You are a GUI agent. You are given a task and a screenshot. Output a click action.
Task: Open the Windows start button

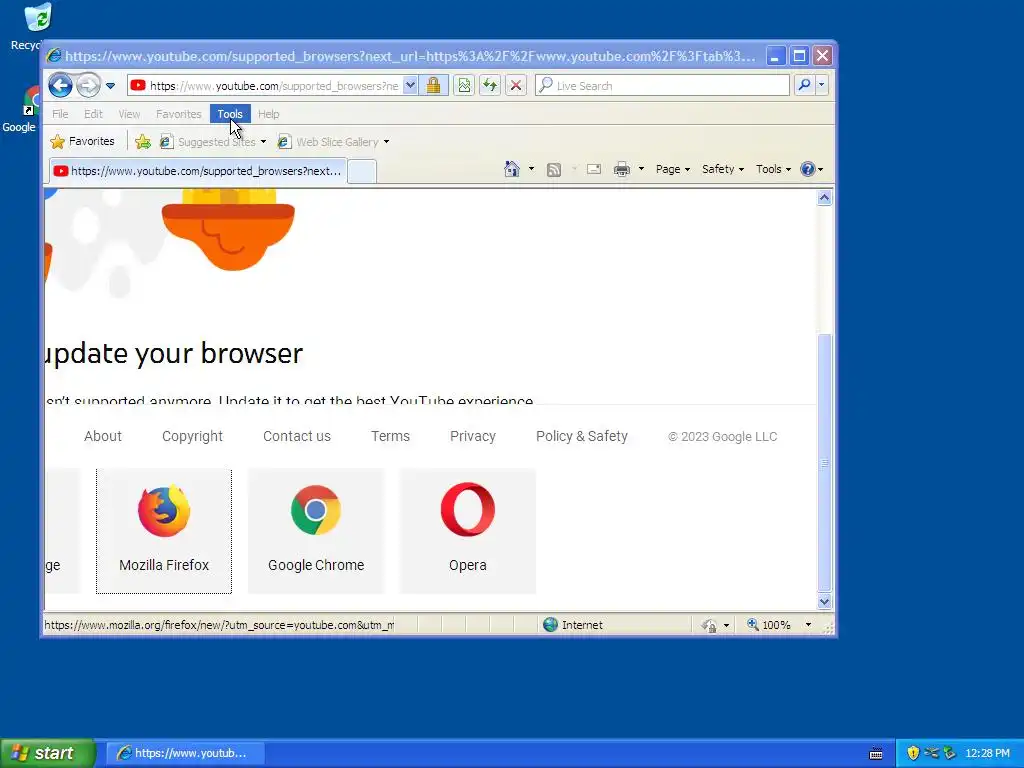(x=48, y=753)
